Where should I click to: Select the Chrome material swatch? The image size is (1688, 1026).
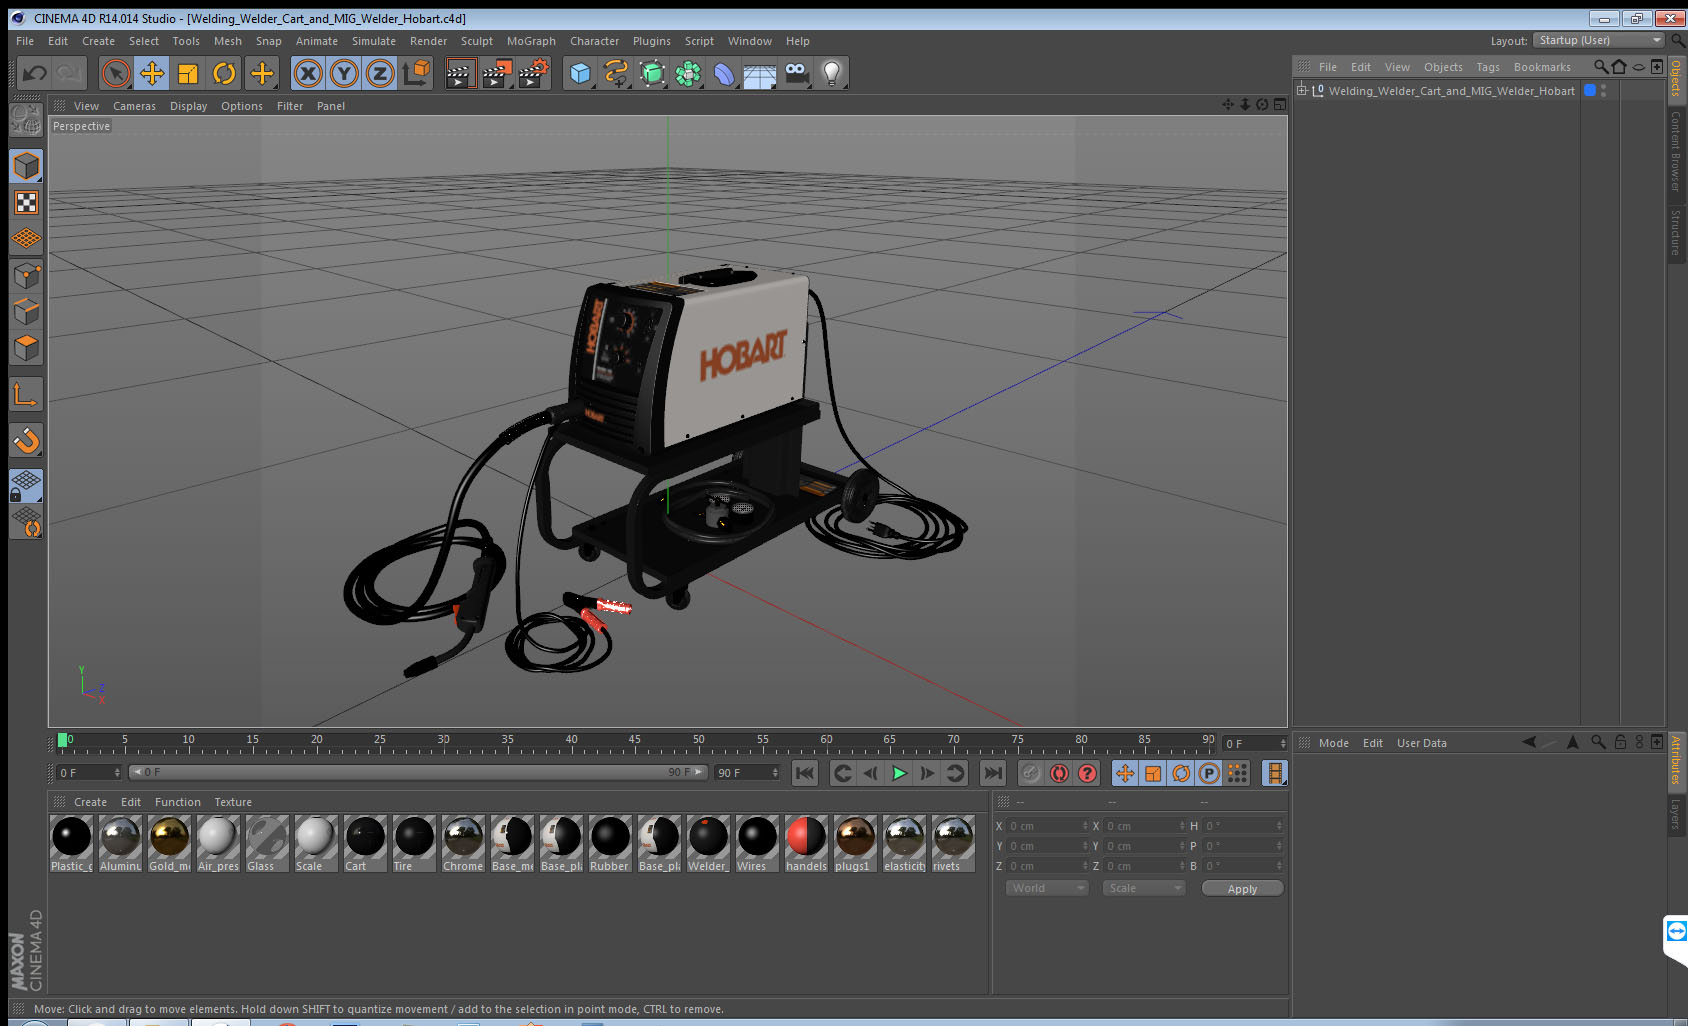(x=463, y=843)
